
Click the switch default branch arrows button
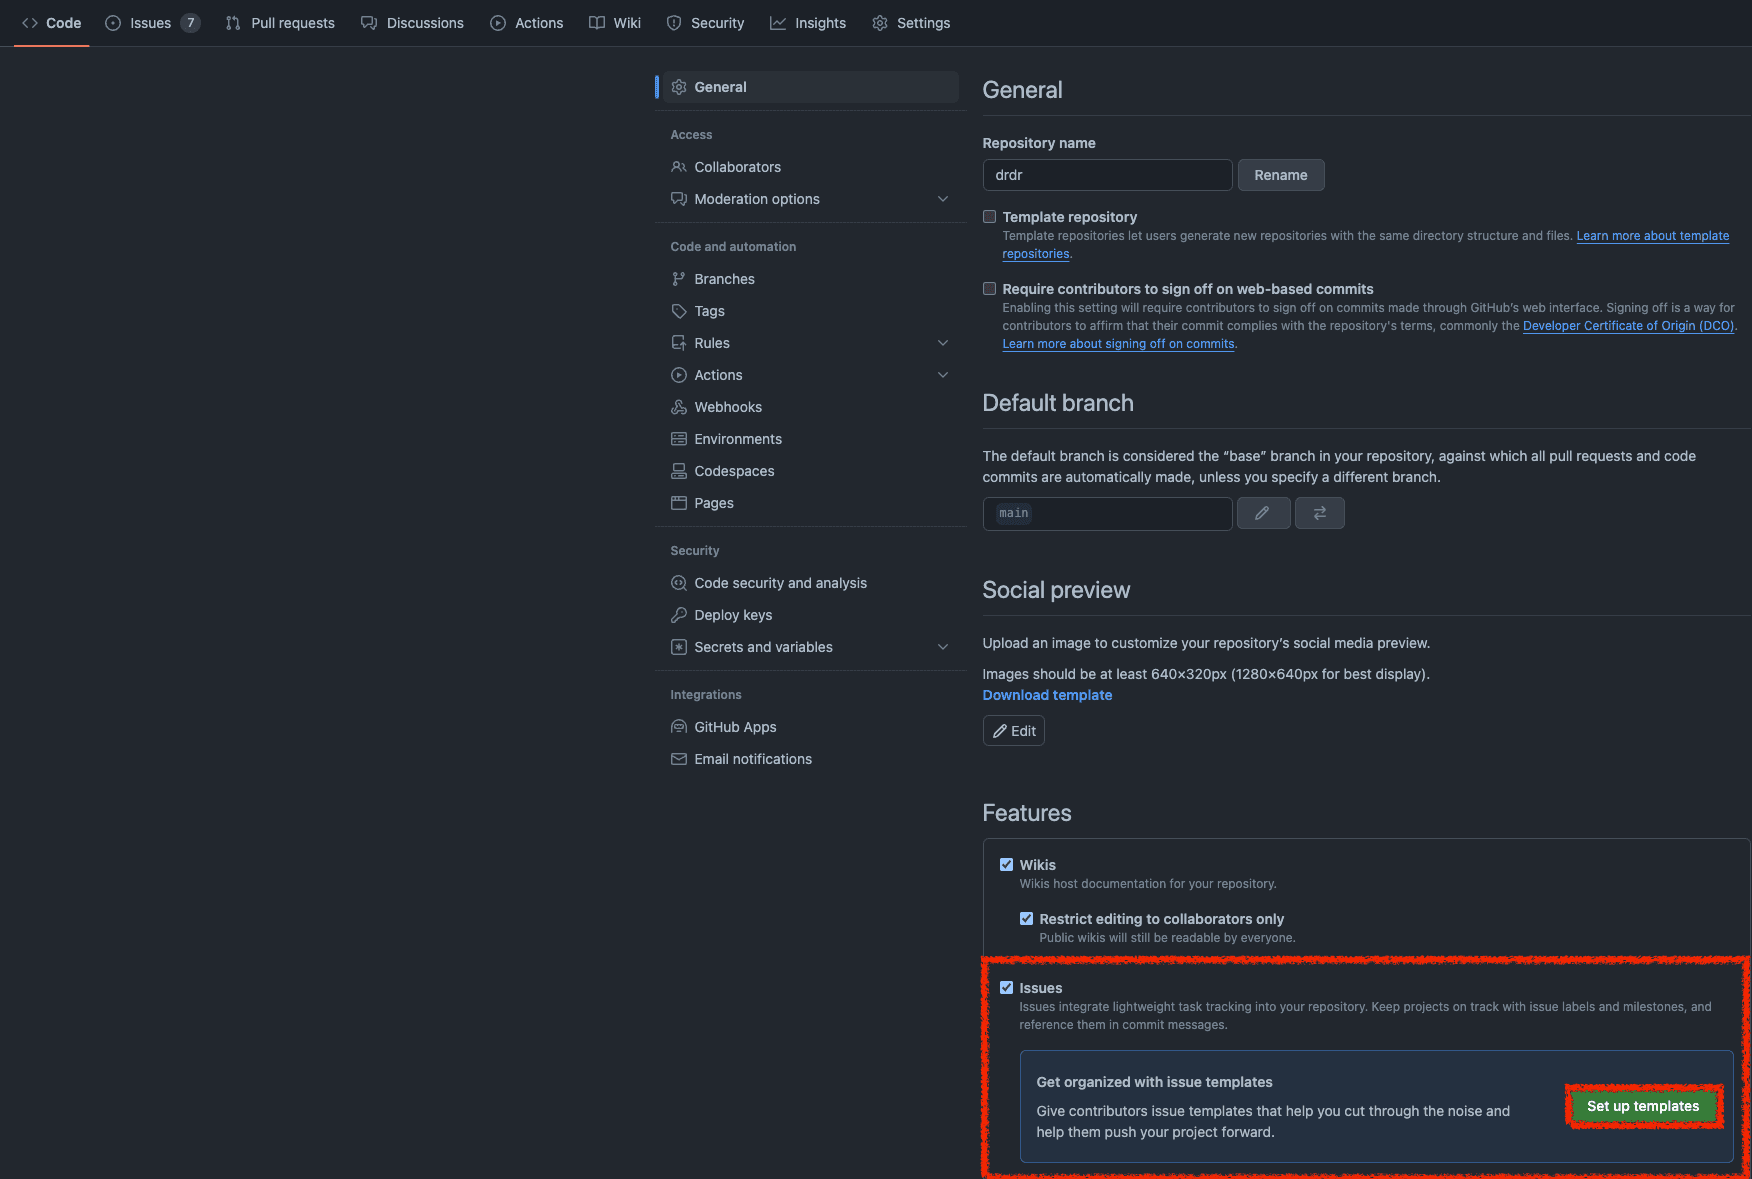pyautogui.click(x=1320, y=513)
